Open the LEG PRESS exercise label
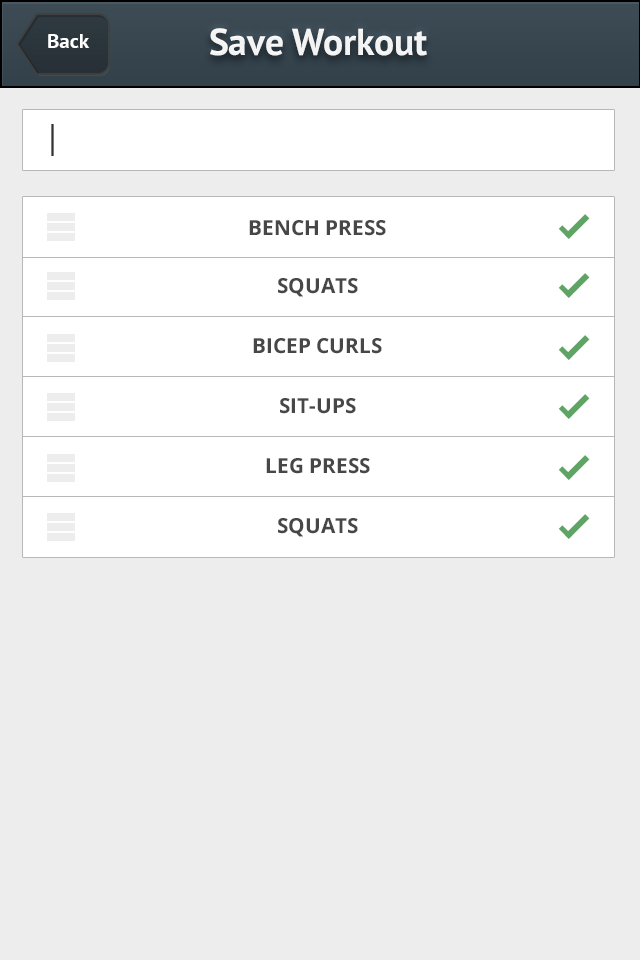Image resolution: width=640 pixels, height=960 pixels. click(x=317, y=466)
